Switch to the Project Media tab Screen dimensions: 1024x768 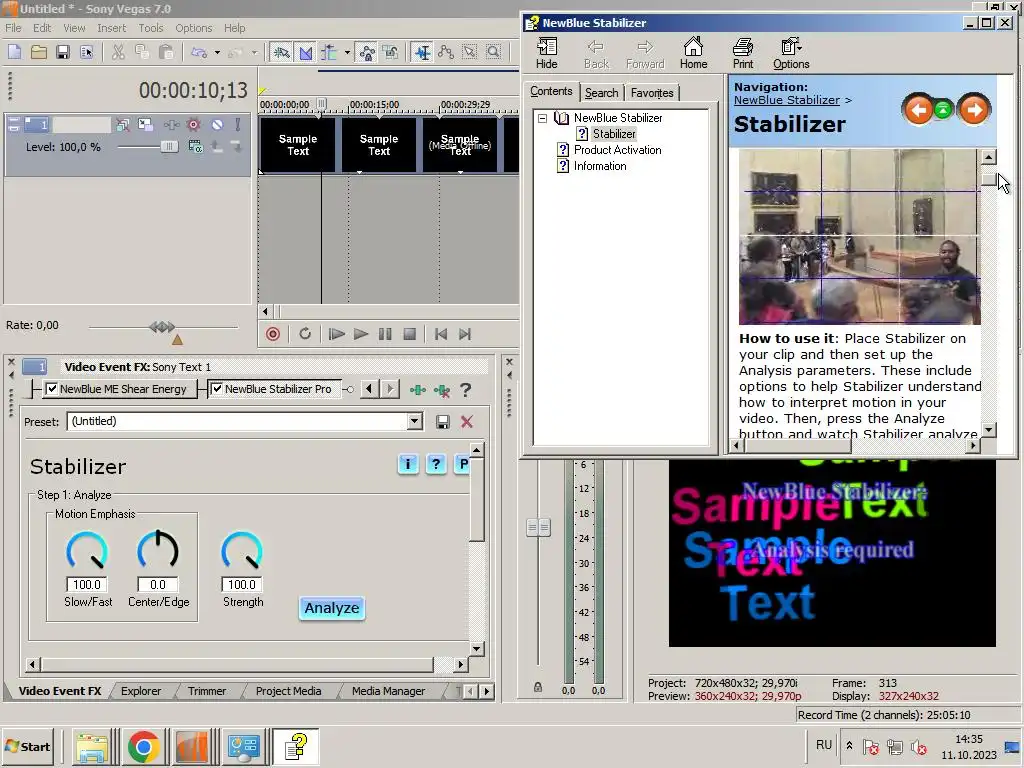pyautogui.click(x=289, y=691)
